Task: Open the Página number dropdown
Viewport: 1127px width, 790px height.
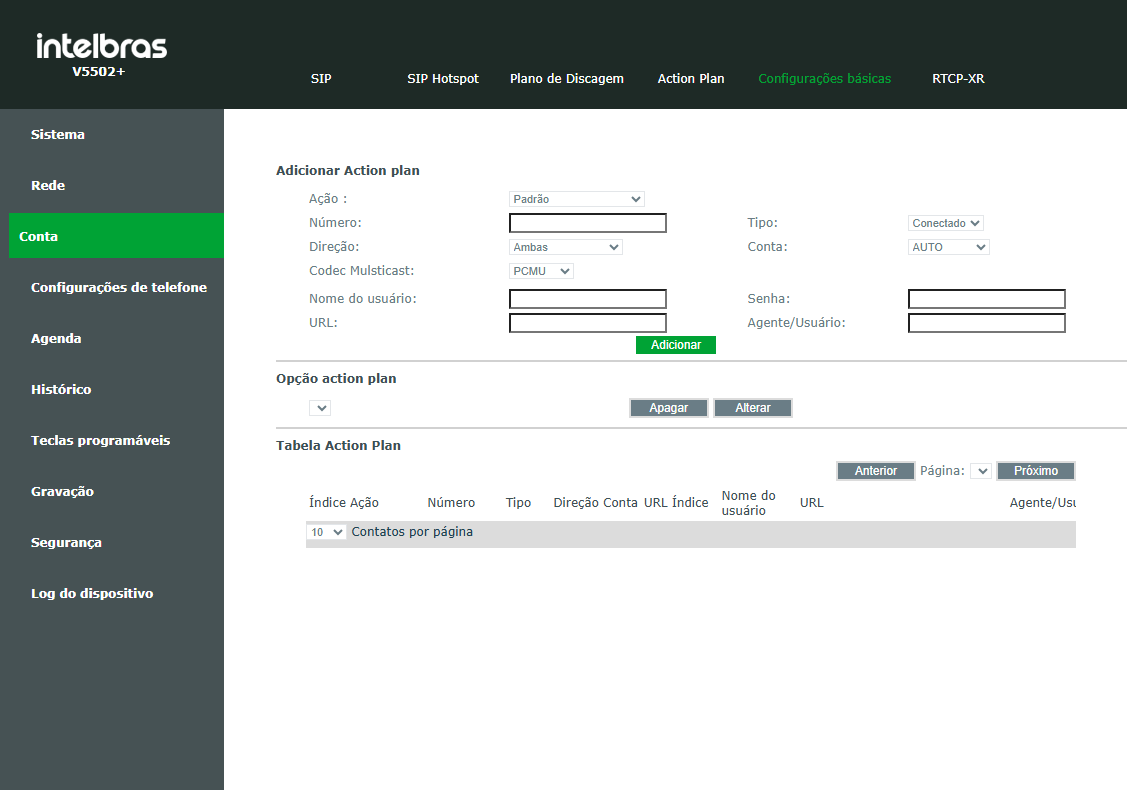Action: 980,471
